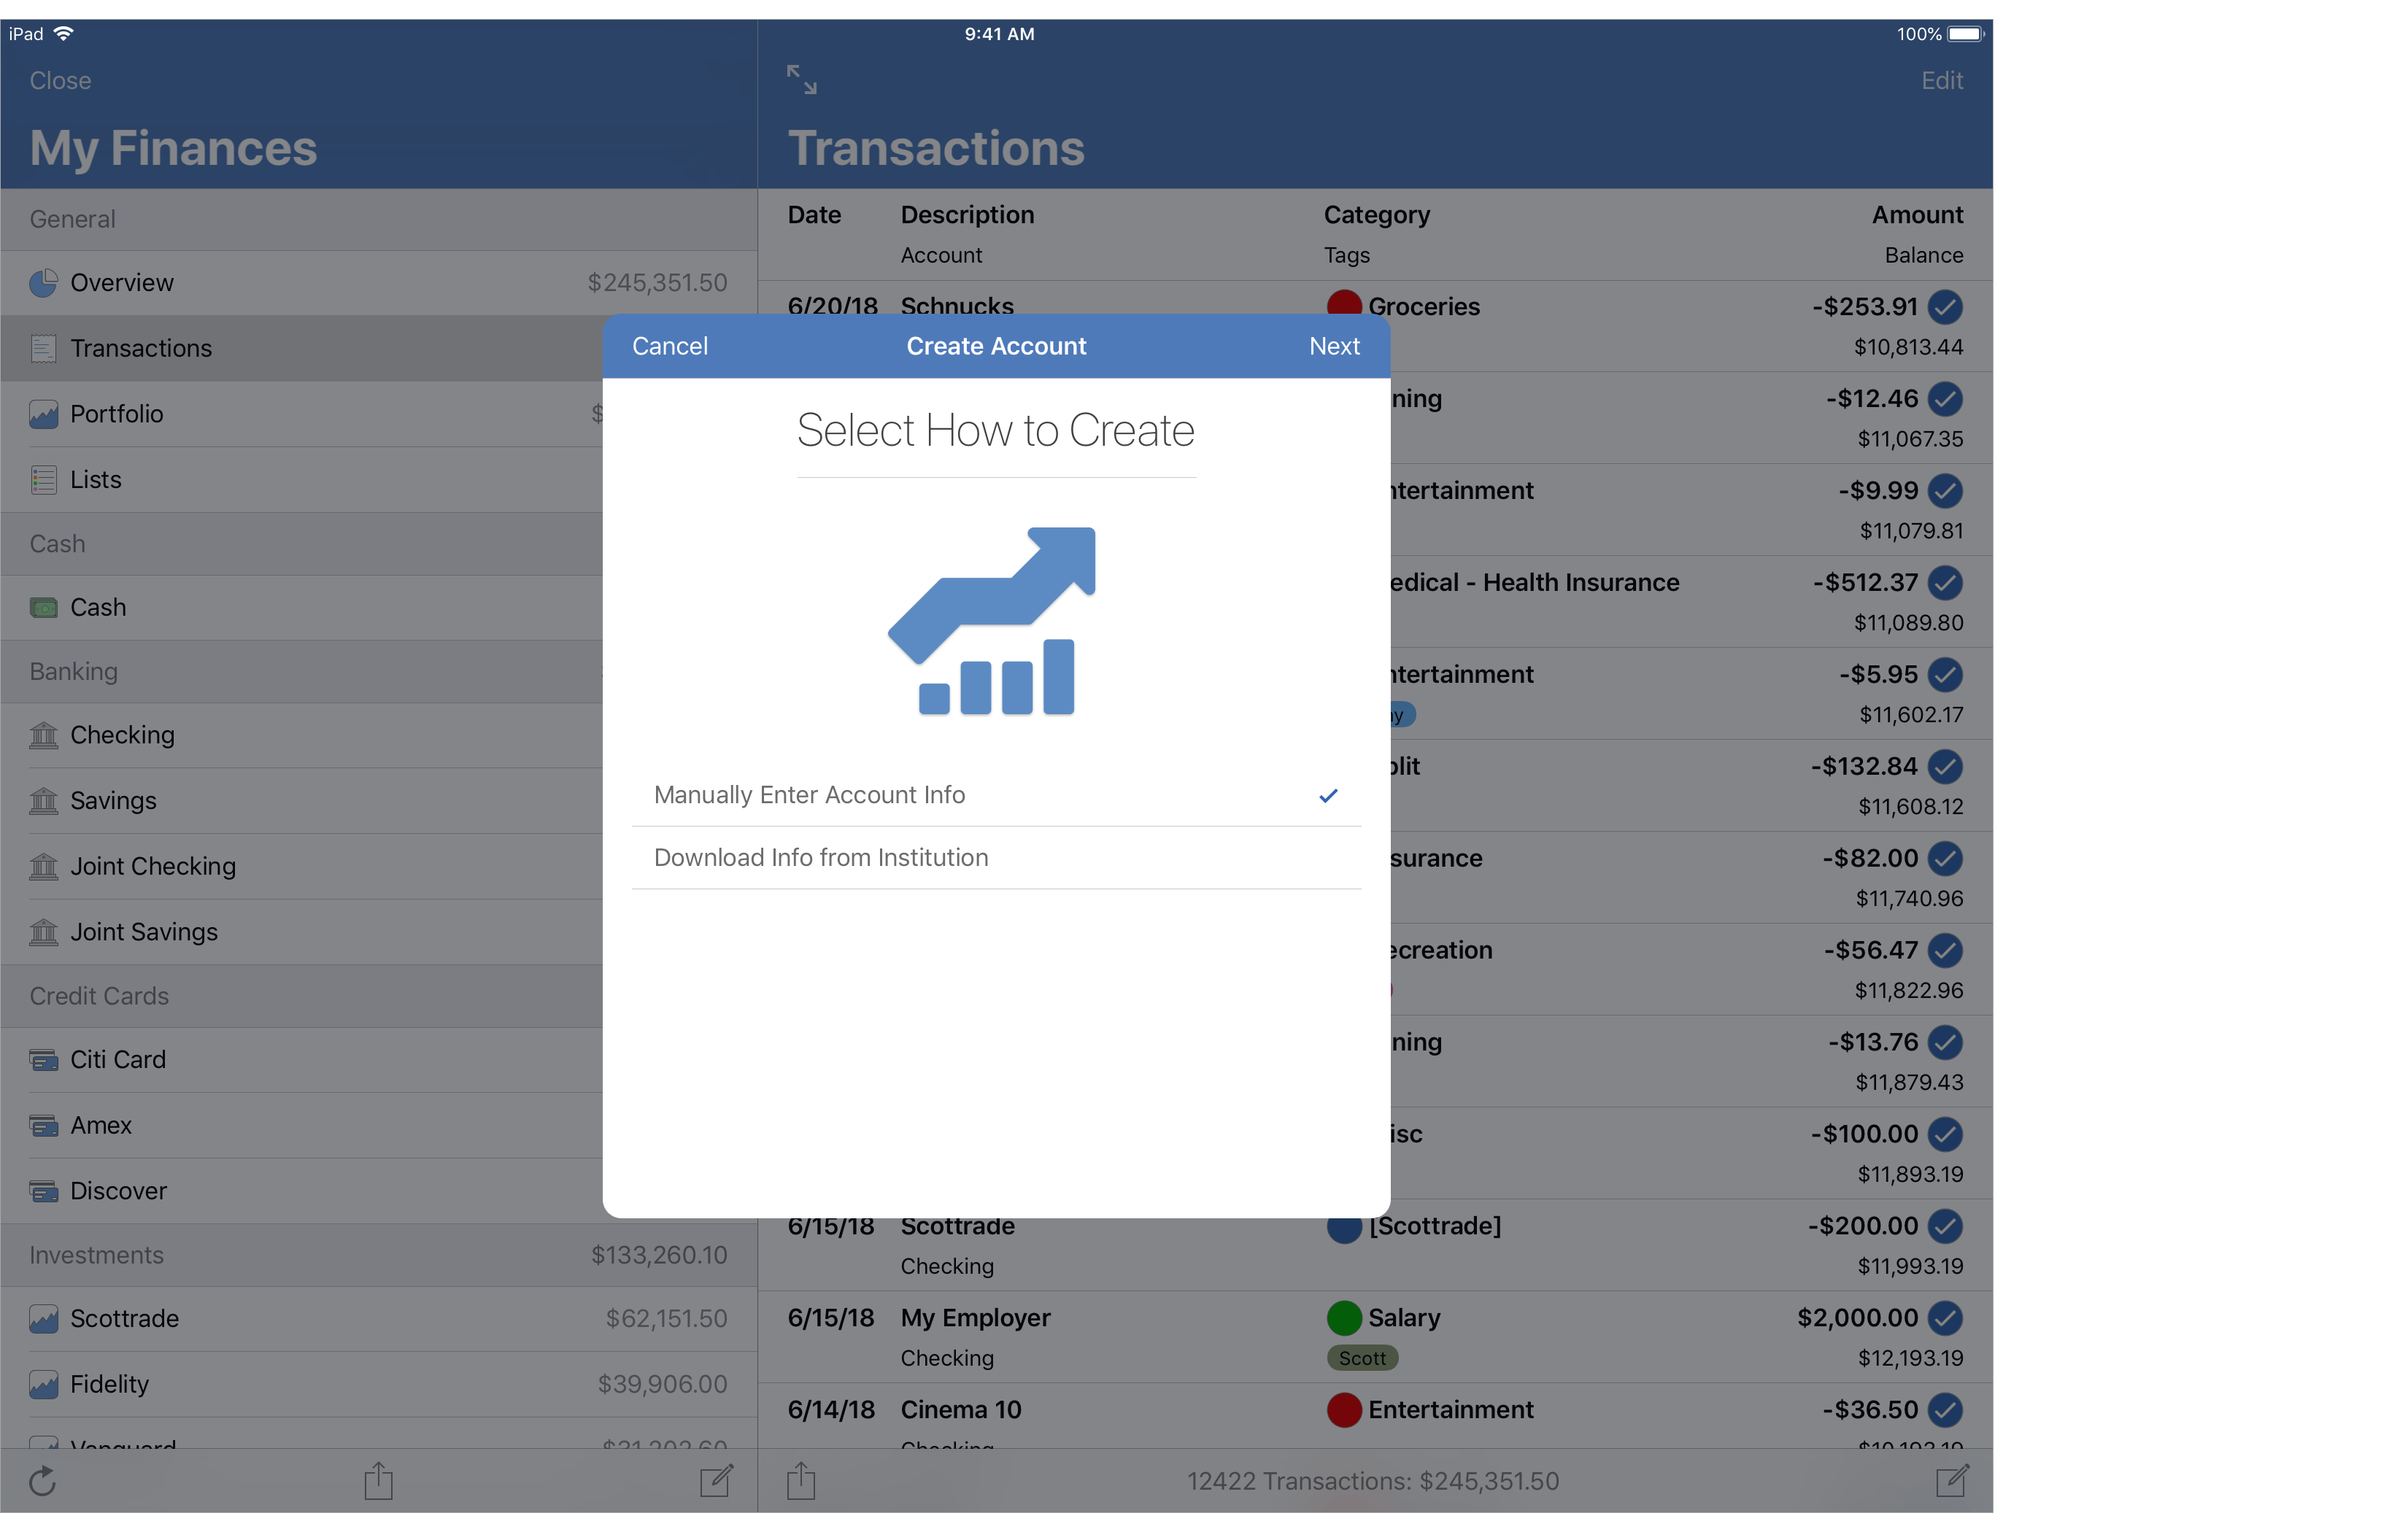Click the Wi-Fi status icon

63,33
